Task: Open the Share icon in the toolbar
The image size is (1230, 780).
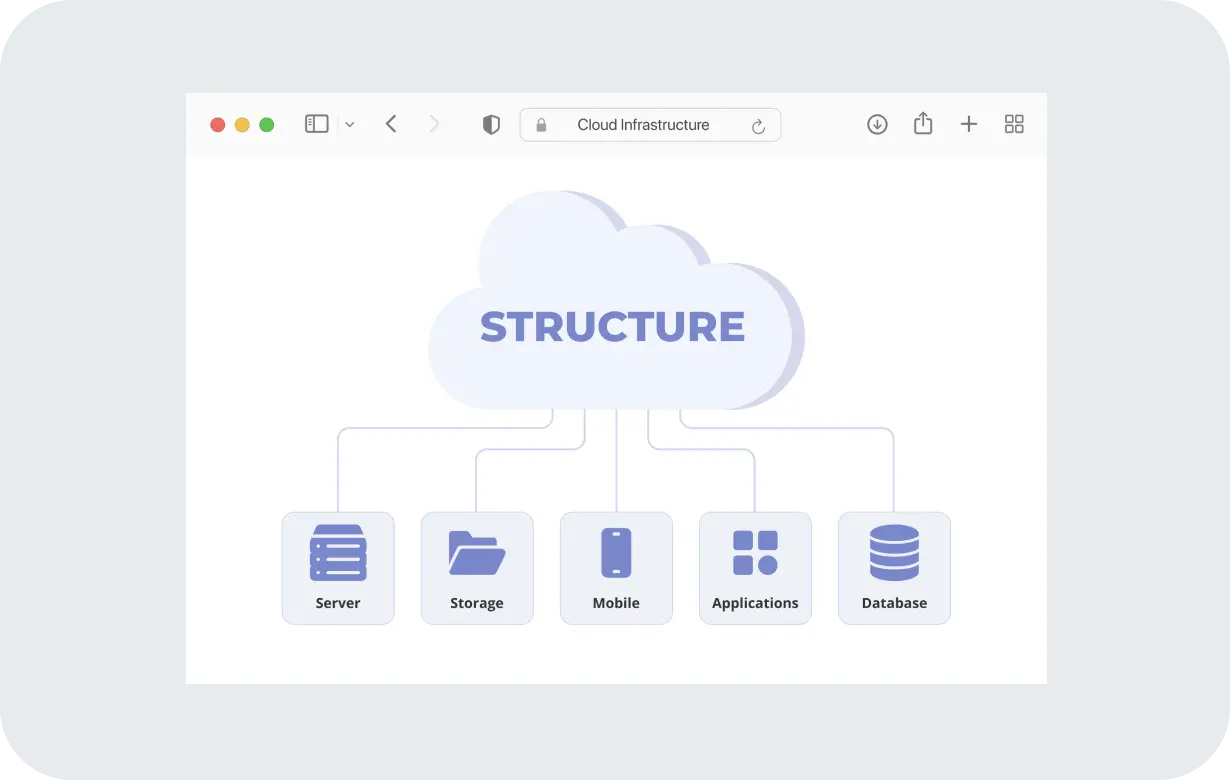Action: pyautogui.click(x=923, y=123)
